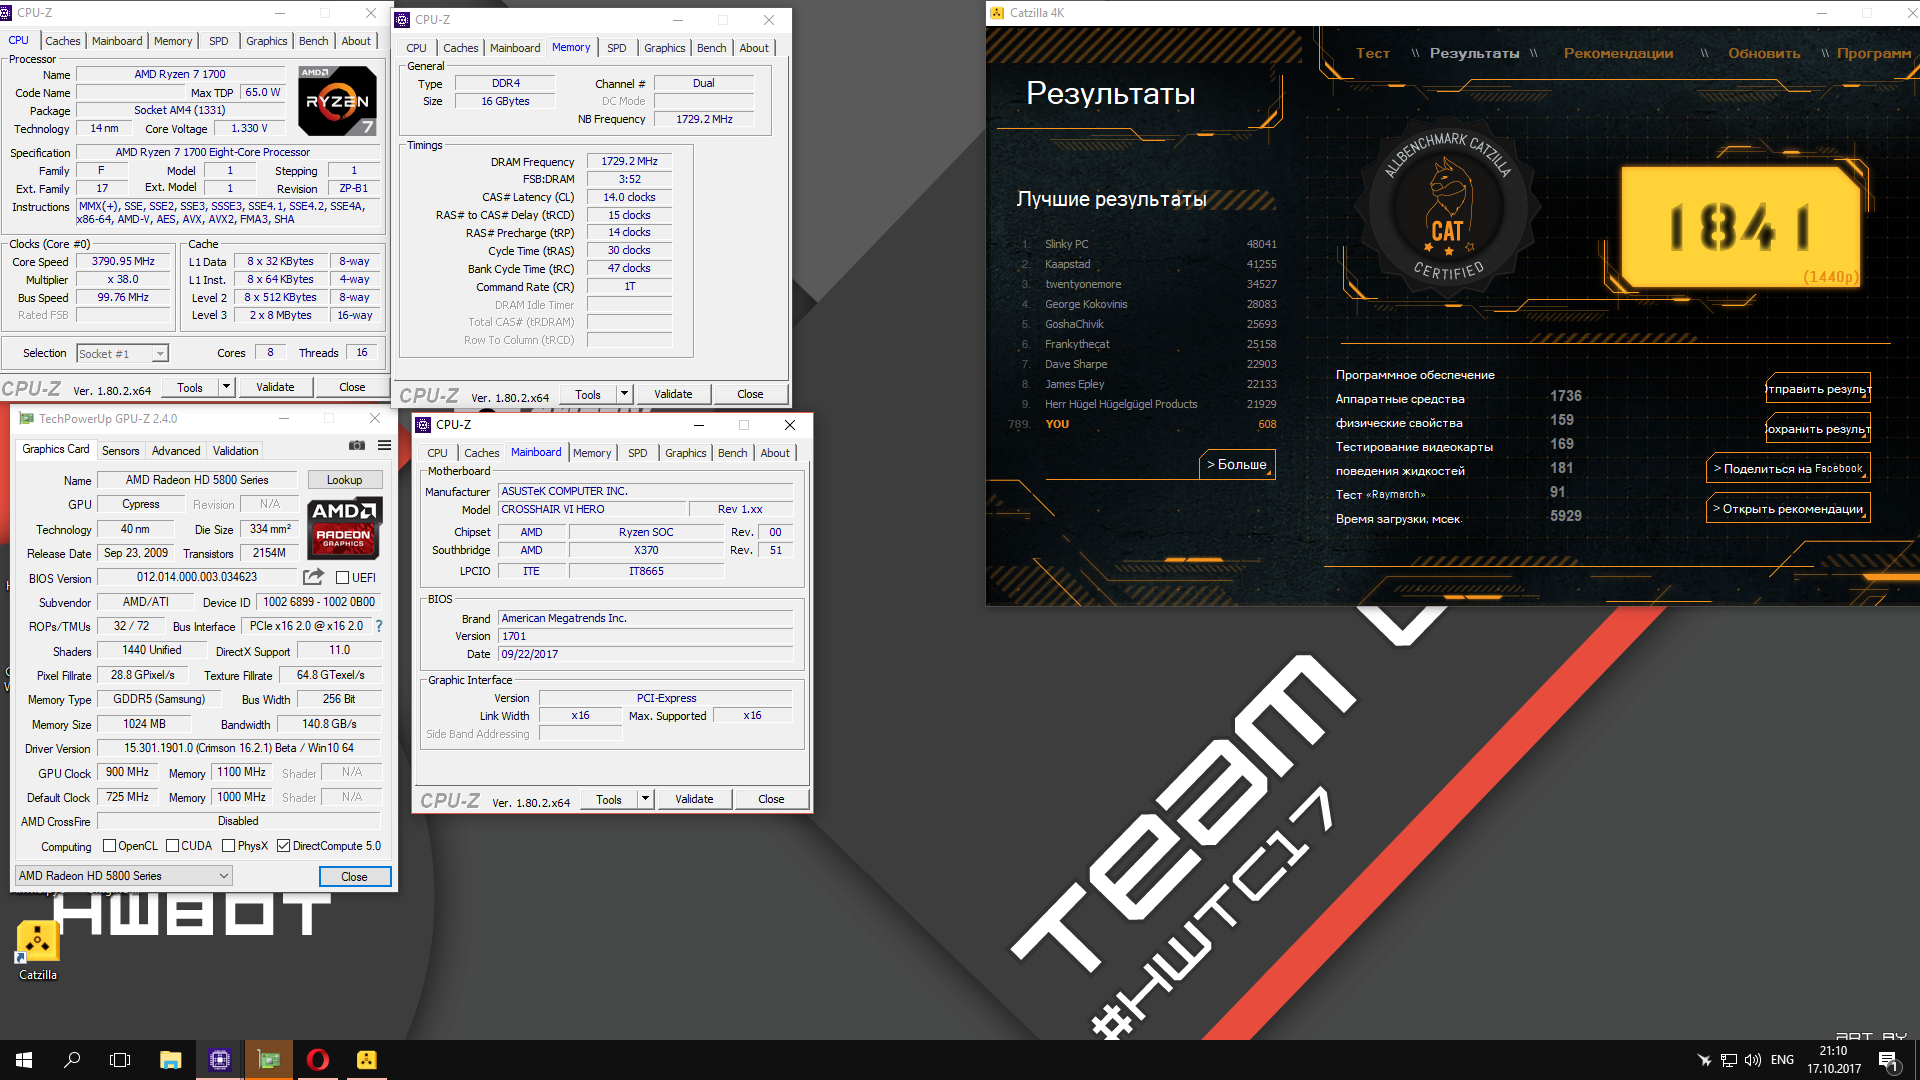The height and width of the screenshot is (1080, 1920).
Task: Switch to CPU-Z via its taskbar icon
Action: coord(220,1060)
